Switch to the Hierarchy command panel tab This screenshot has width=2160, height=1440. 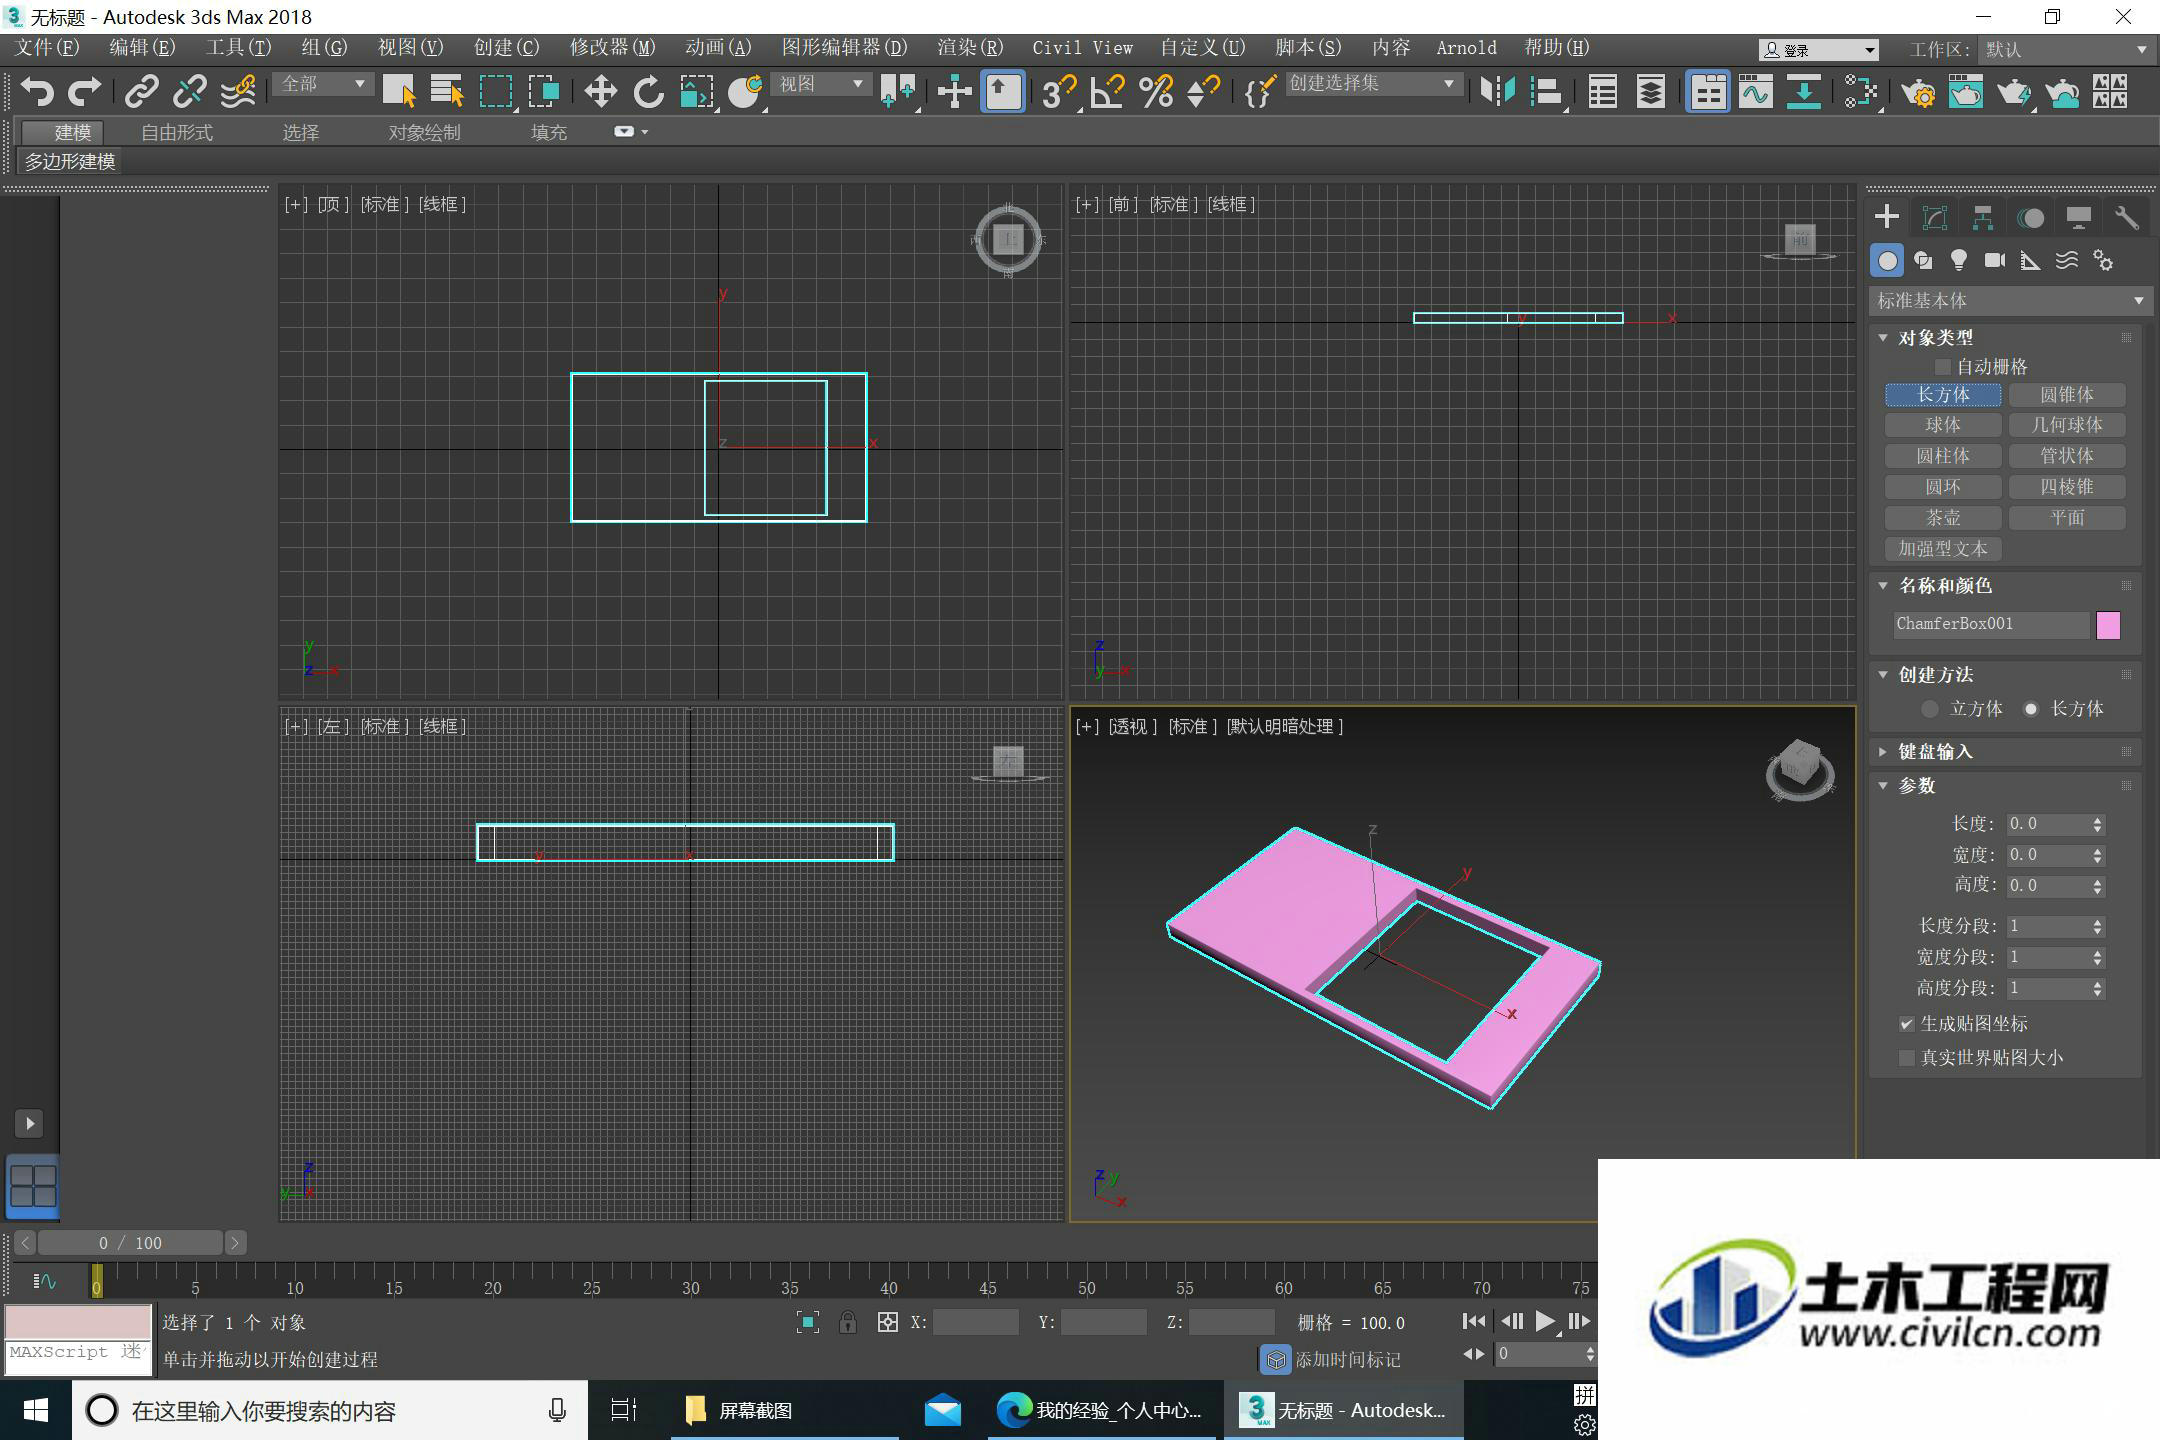(1983, 218)
